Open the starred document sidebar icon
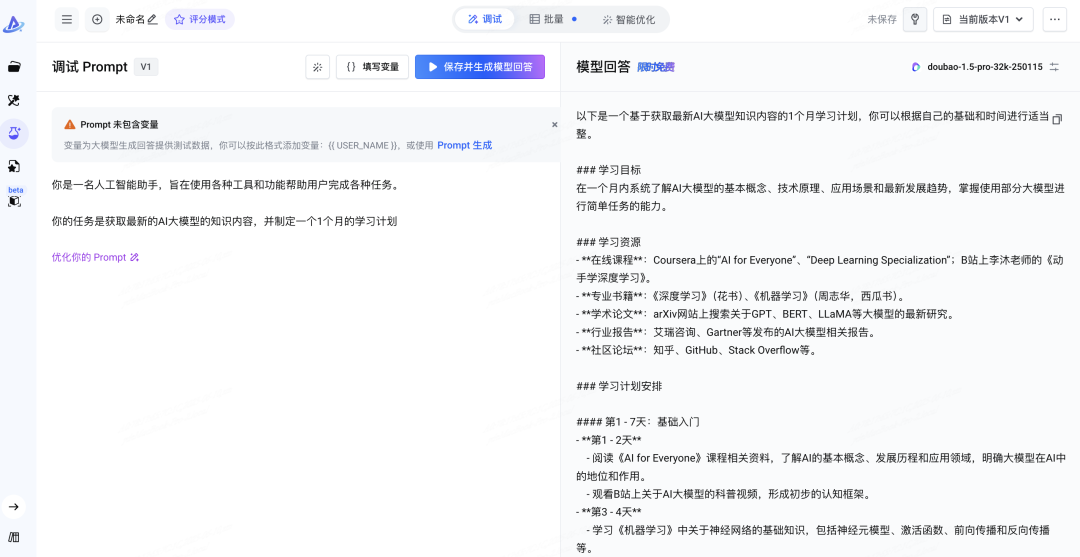1080x557 pixels. [x=14, y=166]
